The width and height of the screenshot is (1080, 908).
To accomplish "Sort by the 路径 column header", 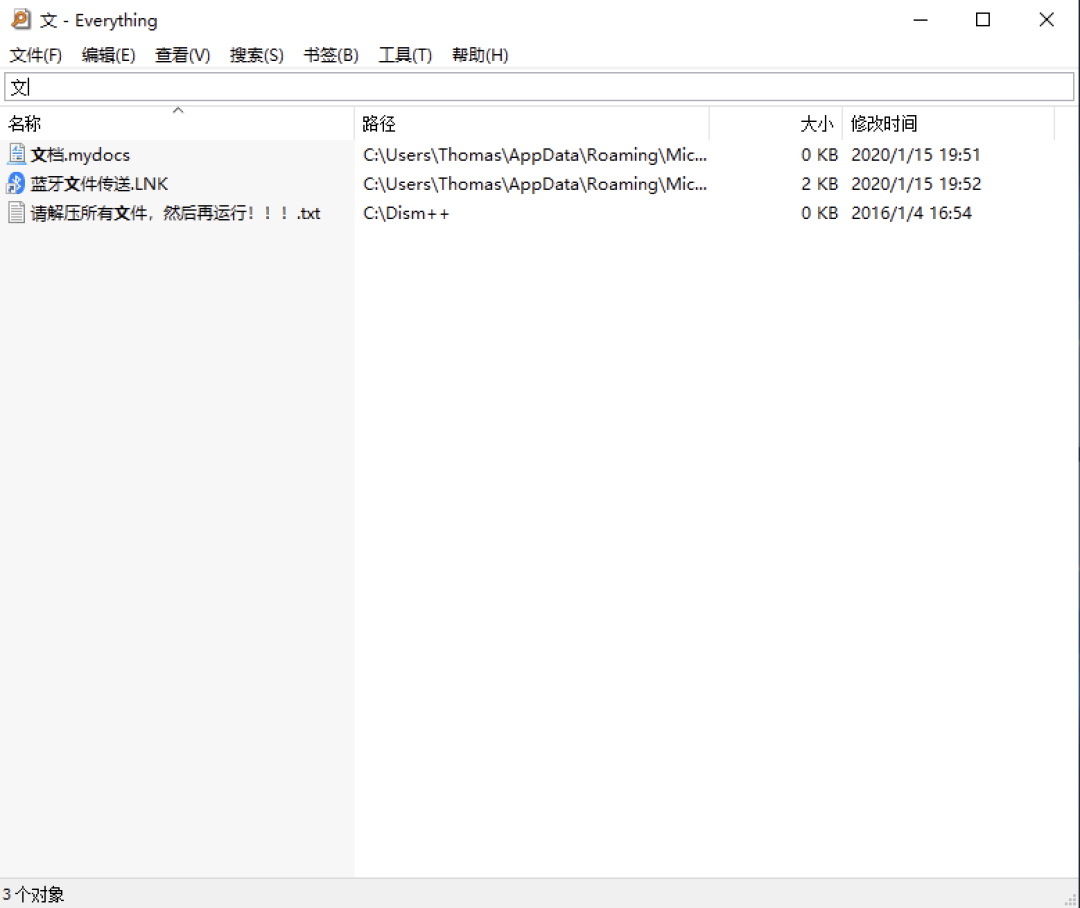I will pyautogui.click(x=532, y=123).
